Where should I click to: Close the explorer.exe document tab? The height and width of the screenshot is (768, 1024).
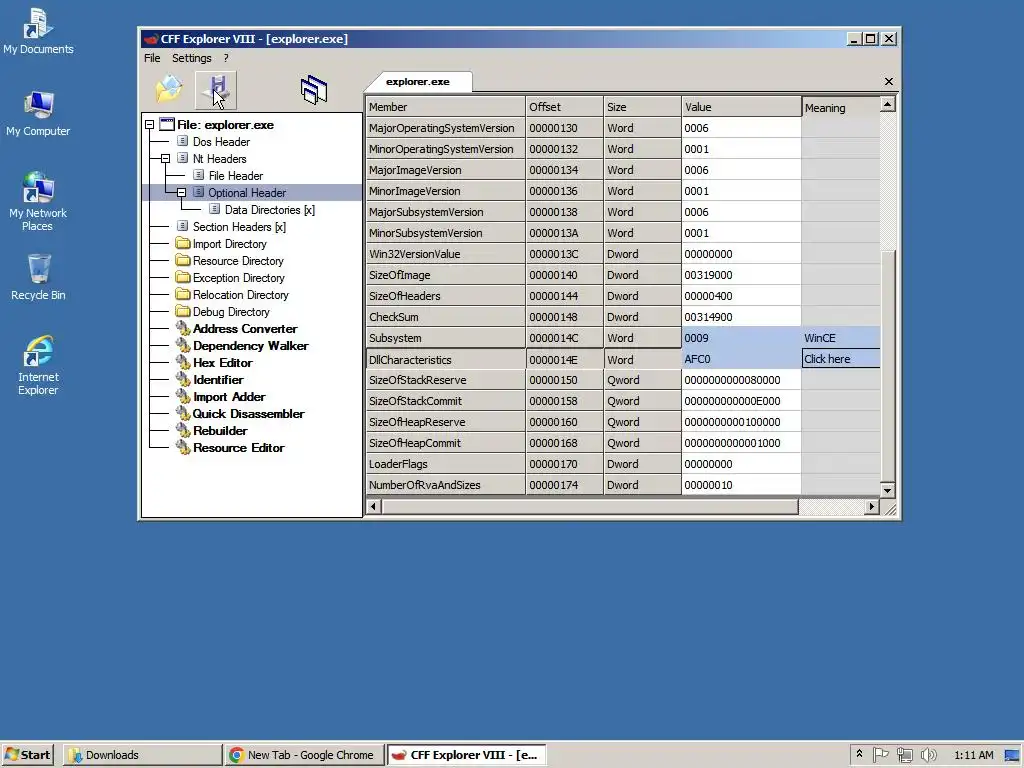point(888,82)
